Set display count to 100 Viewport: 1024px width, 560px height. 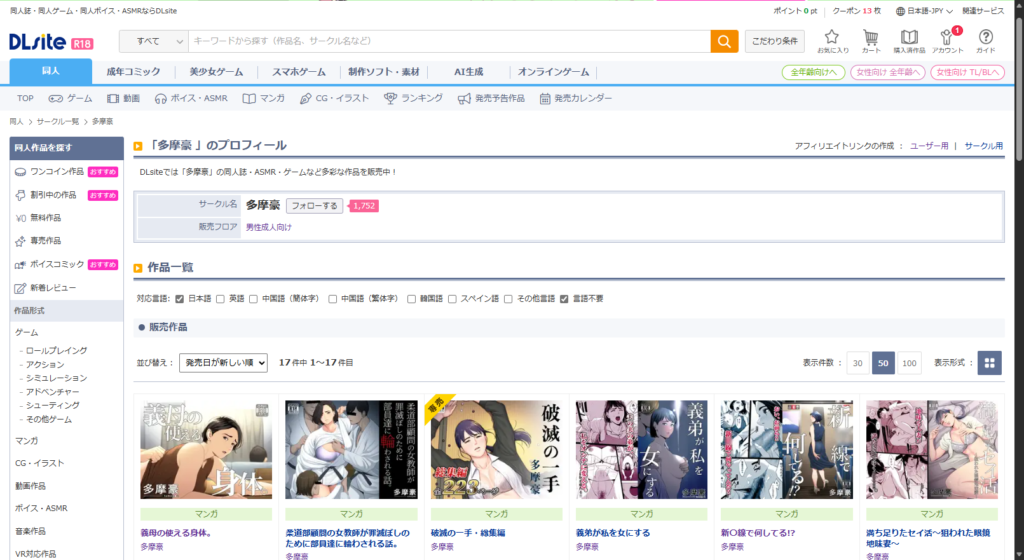point(909,363)
